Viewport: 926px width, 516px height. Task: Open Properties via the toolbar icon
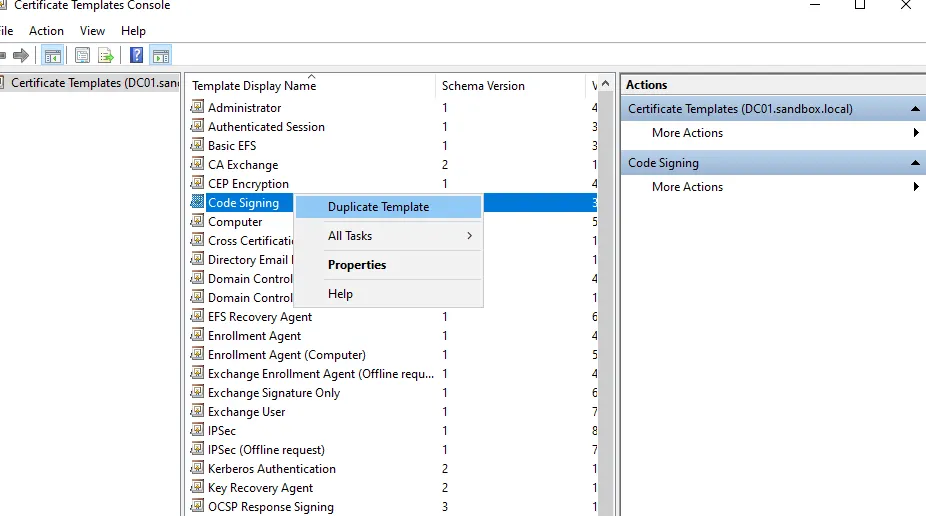[x=82, y=56]
